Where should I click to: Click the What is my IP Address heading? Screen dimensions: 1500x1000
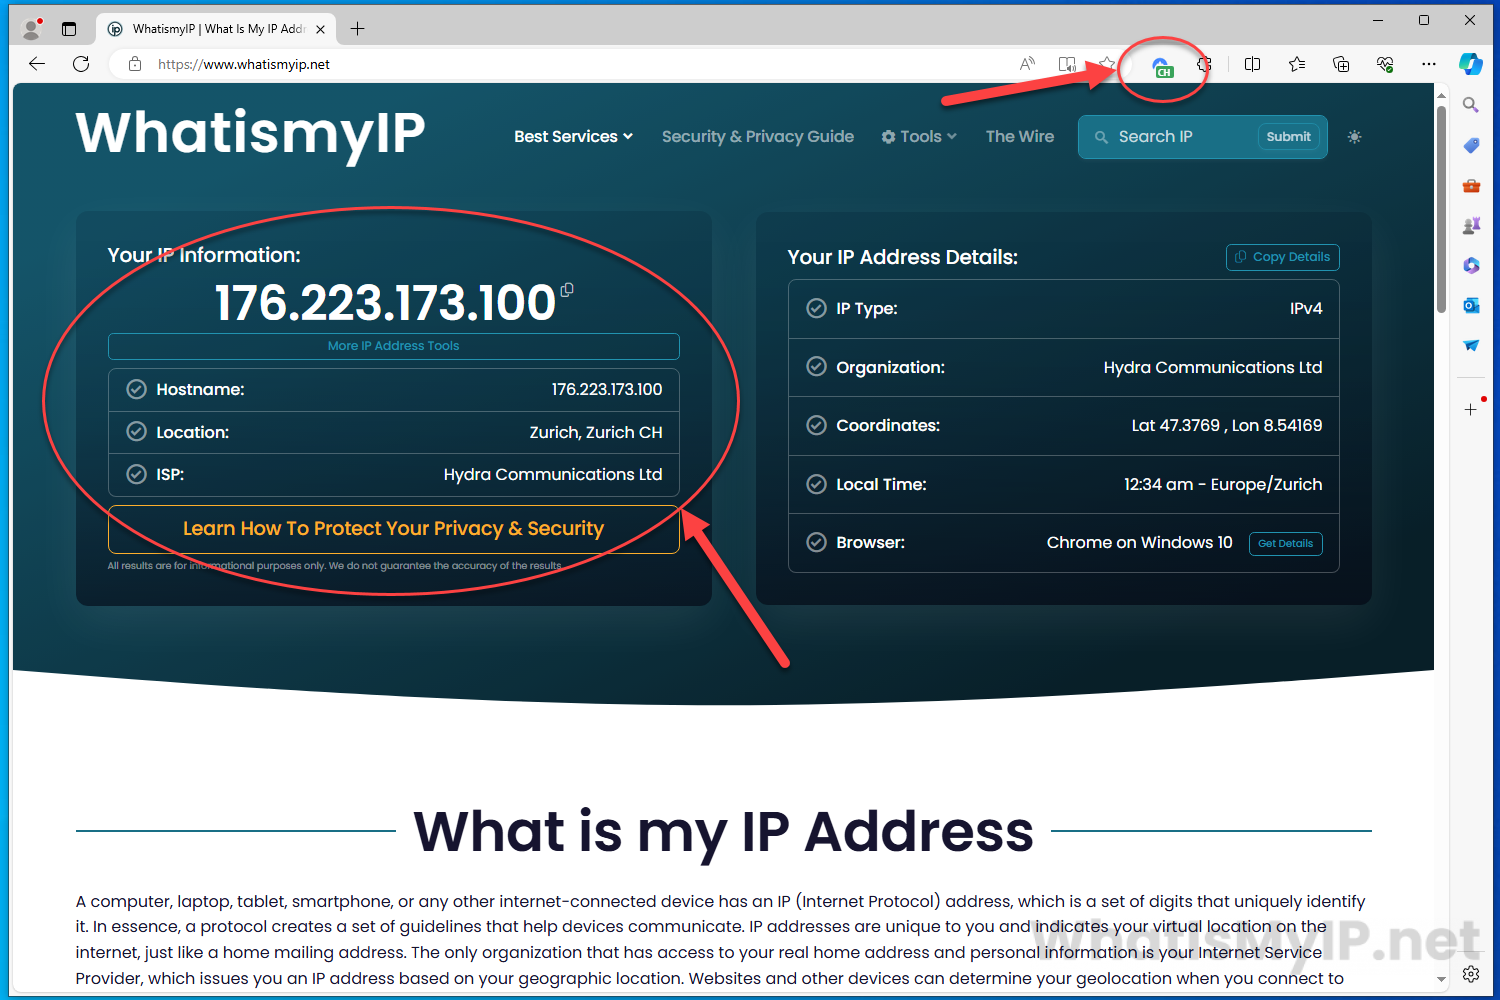724,831
